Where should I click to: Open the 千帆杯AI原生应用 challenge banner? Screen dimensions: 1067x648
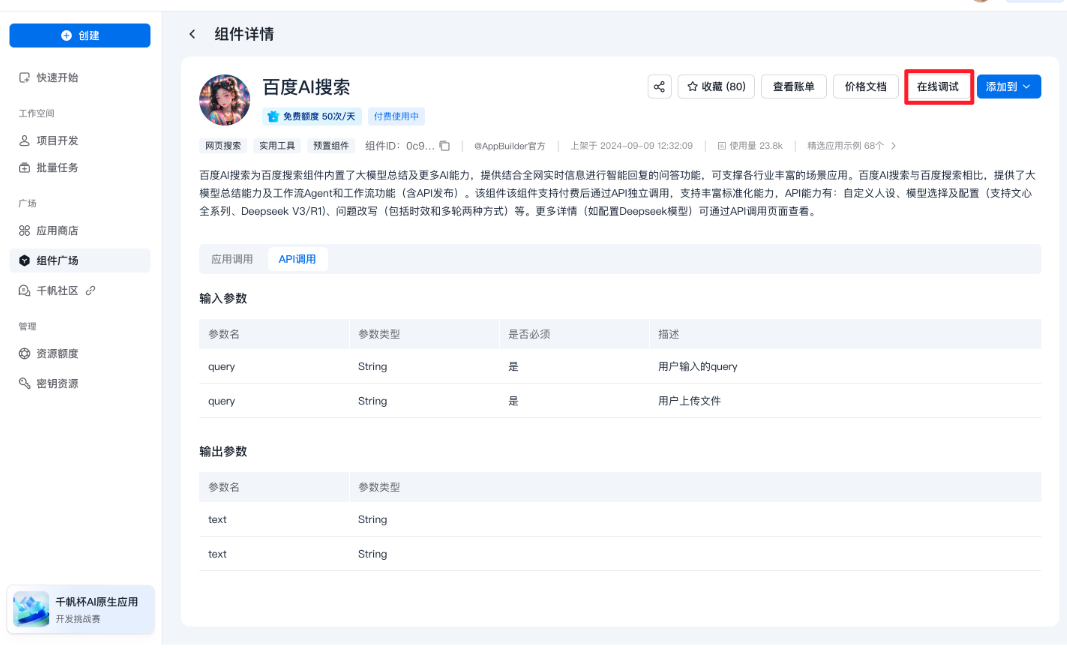coord(81,609)
